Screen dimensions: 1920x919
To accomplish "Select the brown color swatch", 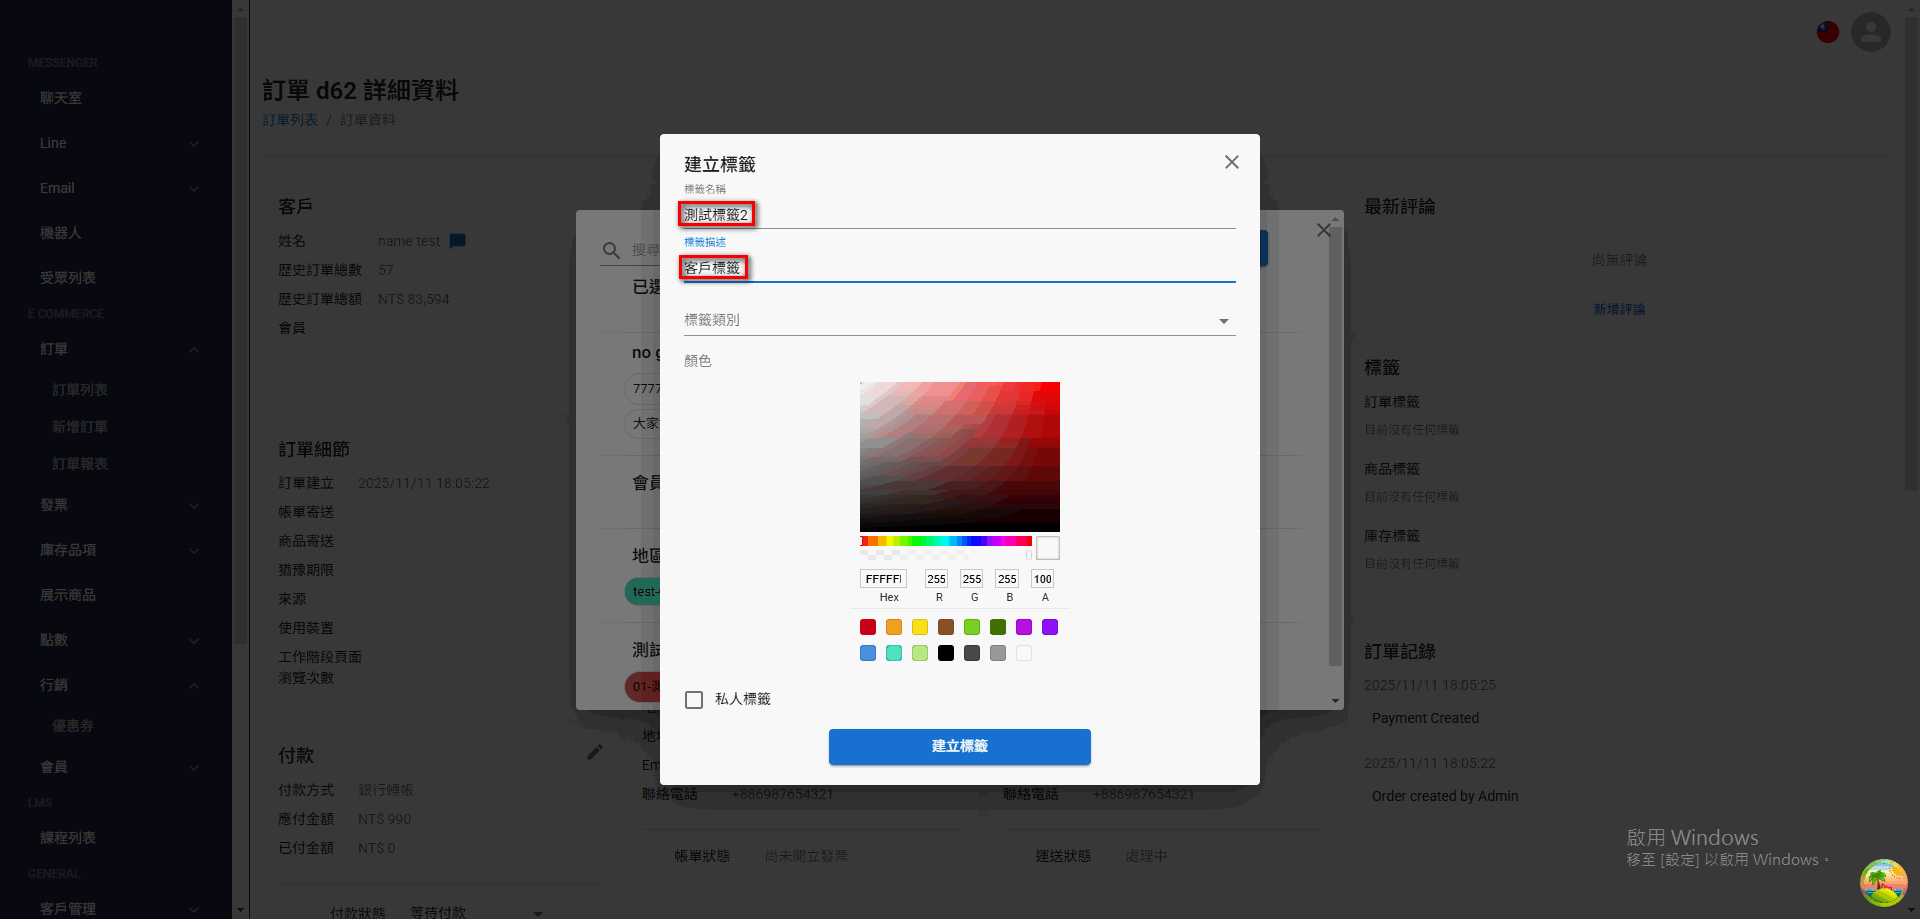I will 946,627.
